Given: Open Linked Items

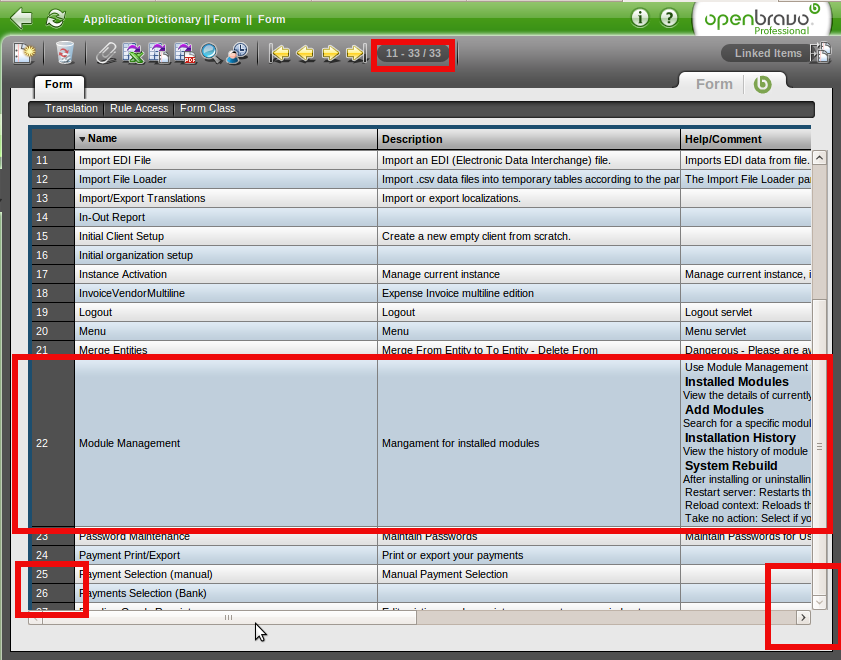Looking at the screenshot, I should click(x=768, y=53).
